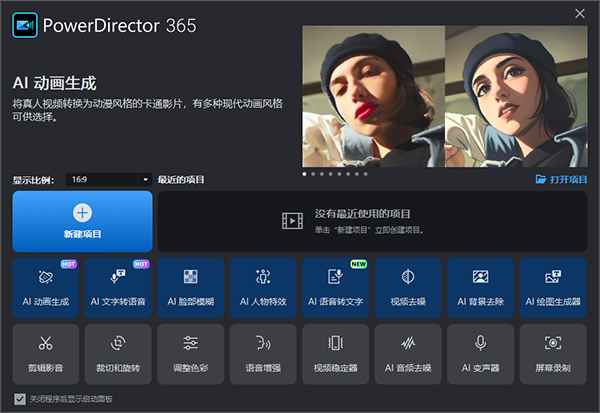Click the 最近的项目 label
Screen dimensions: 600x413
coord(181,180)
